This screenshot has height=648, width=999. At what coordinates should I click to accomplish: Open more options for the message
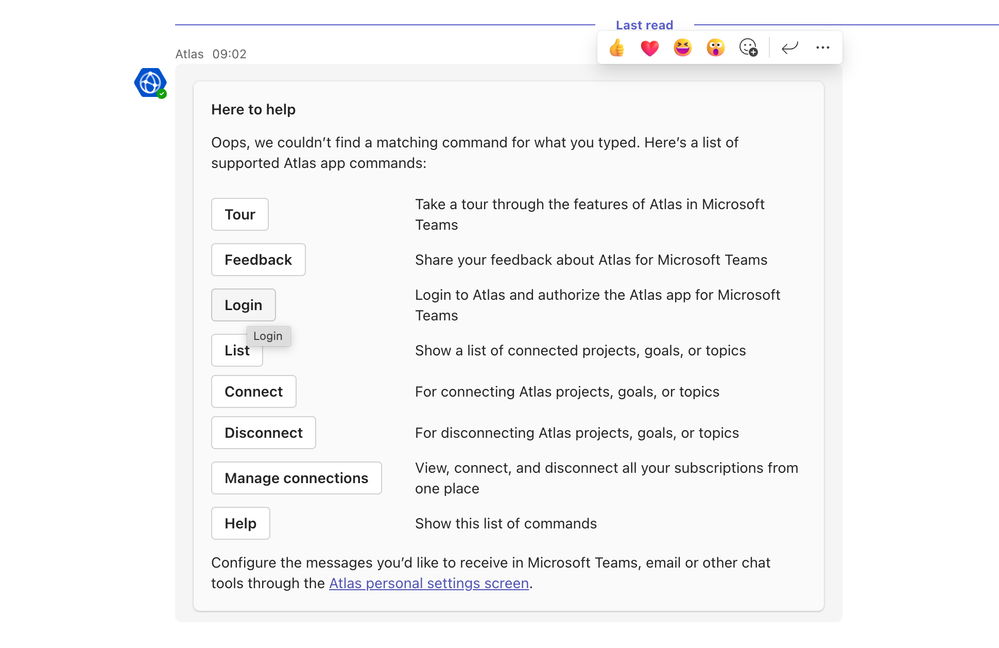click(823, 48)
